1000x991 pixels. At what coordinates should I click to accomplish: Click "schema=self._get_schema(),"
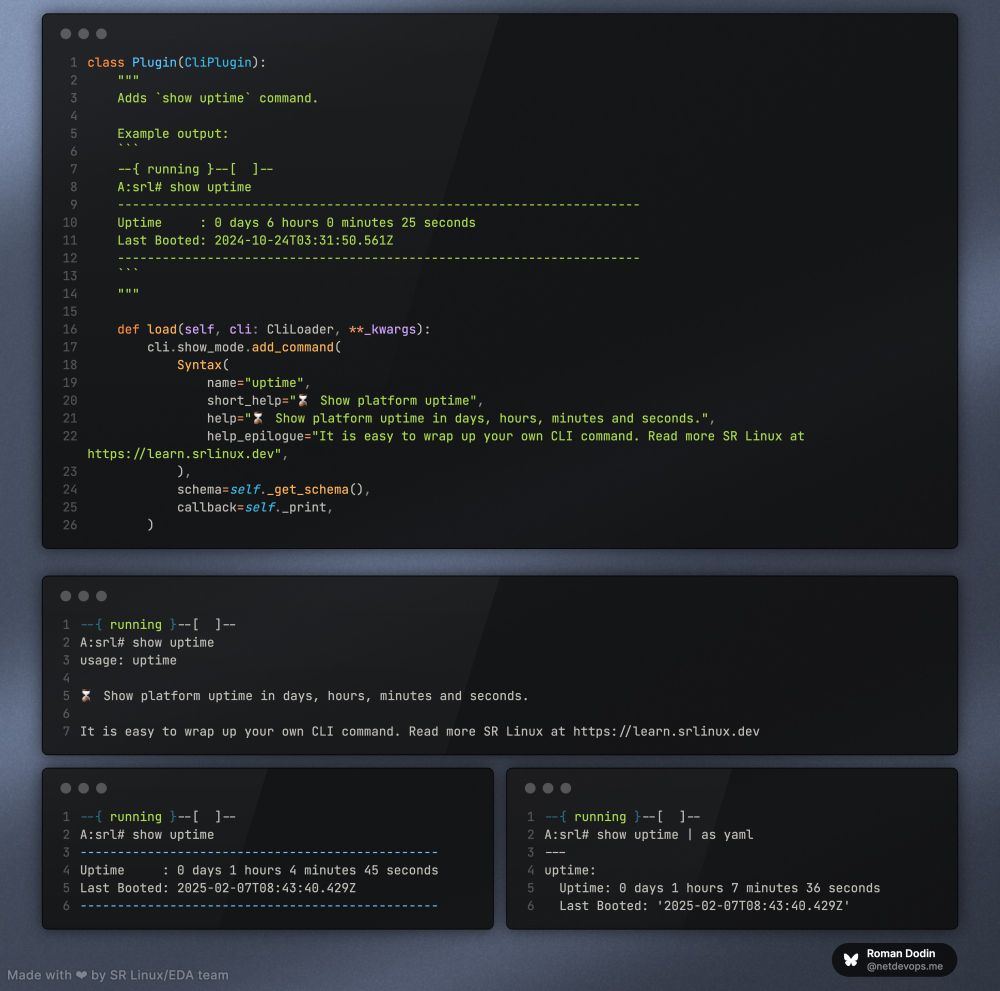[274, 490]
